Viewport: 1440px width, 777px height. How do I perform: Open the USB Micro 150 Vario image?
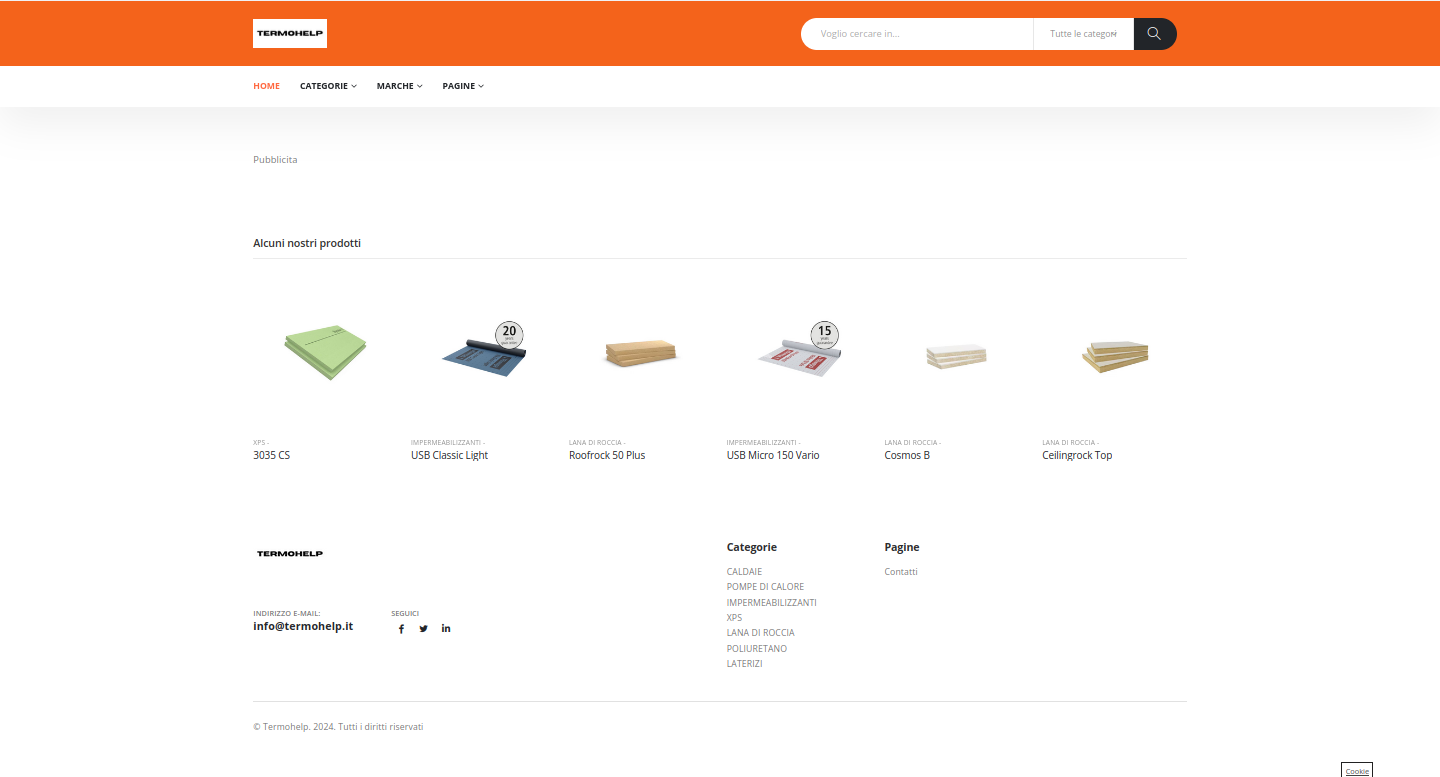[x=799, y=350]
